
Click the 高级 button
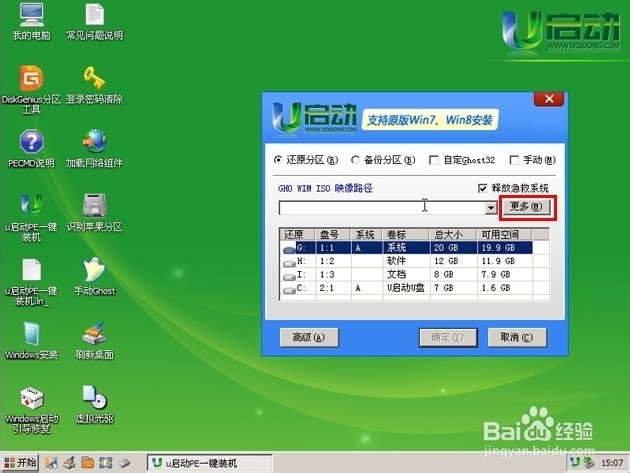click(x=309, y=337)
